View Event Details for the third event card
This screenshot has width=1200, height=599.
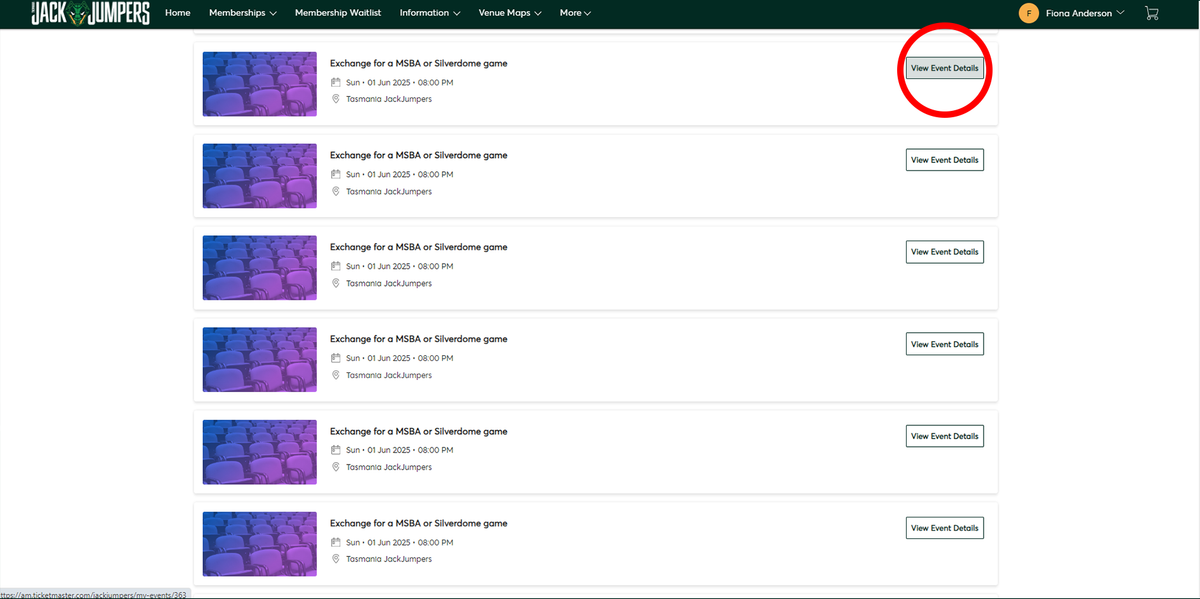pos(945,252)
